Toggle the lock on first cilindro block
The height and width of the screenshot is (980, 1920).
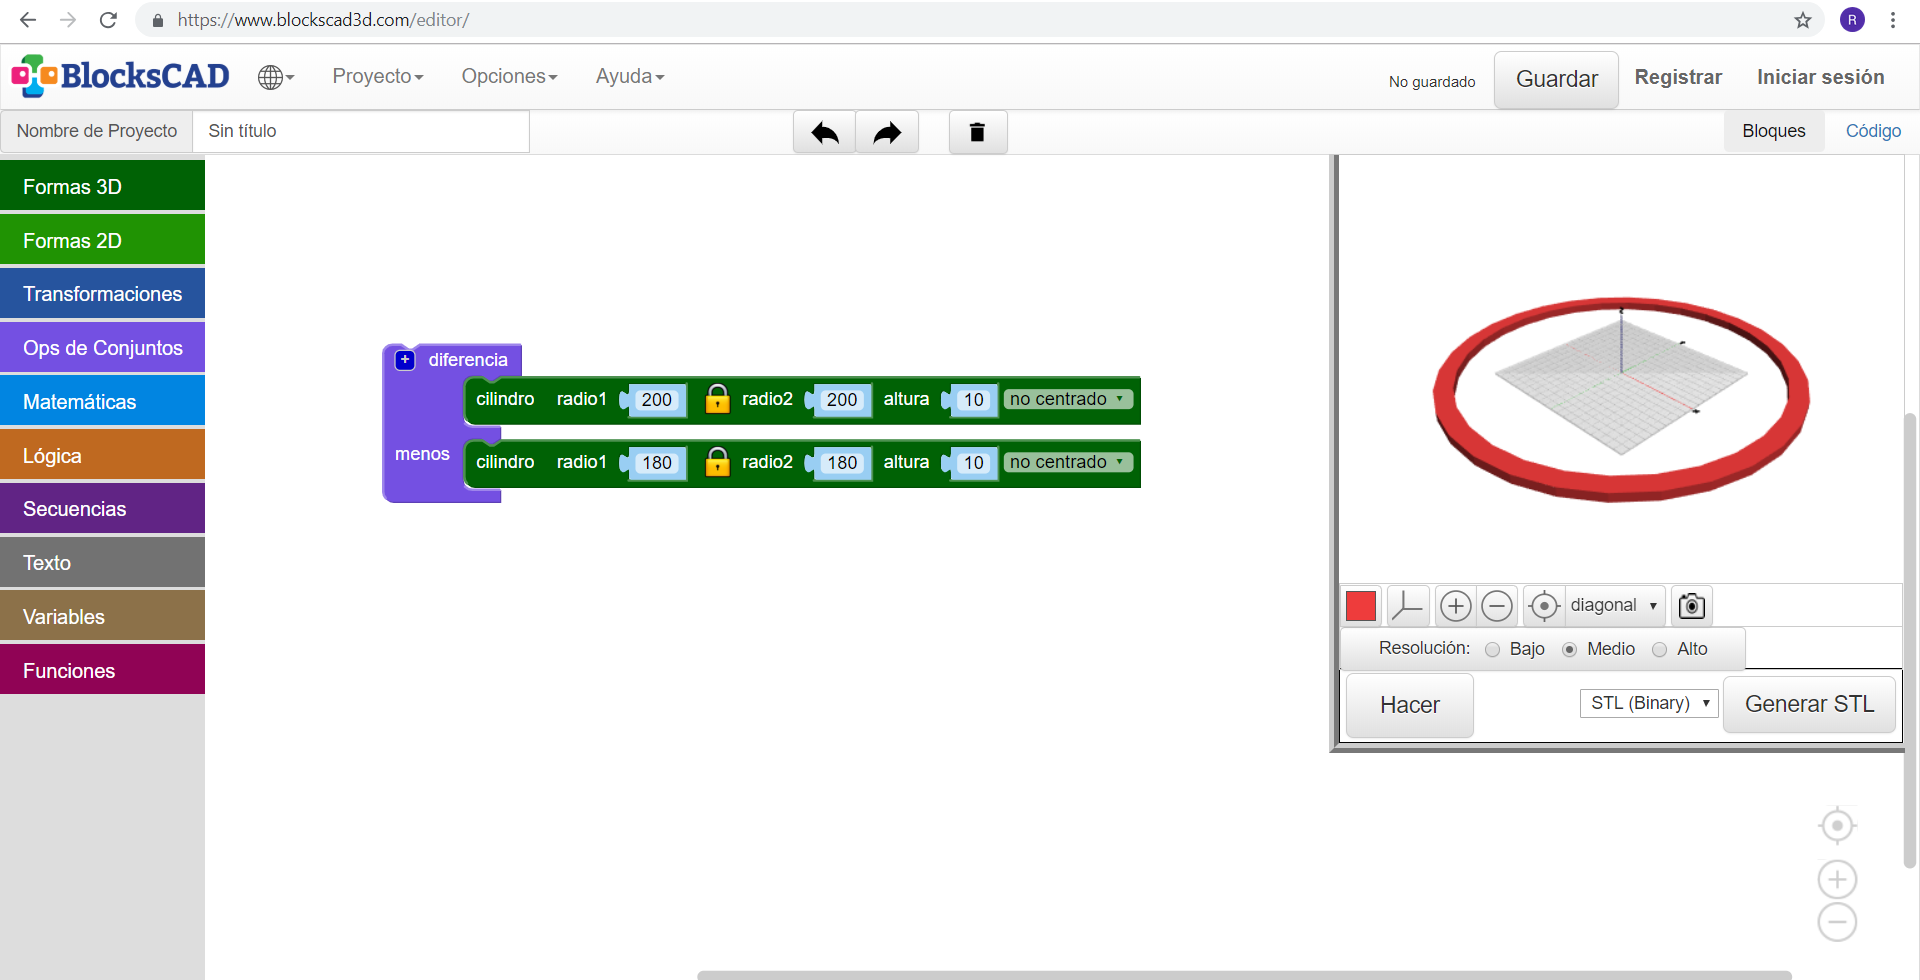tap(717, 399)
